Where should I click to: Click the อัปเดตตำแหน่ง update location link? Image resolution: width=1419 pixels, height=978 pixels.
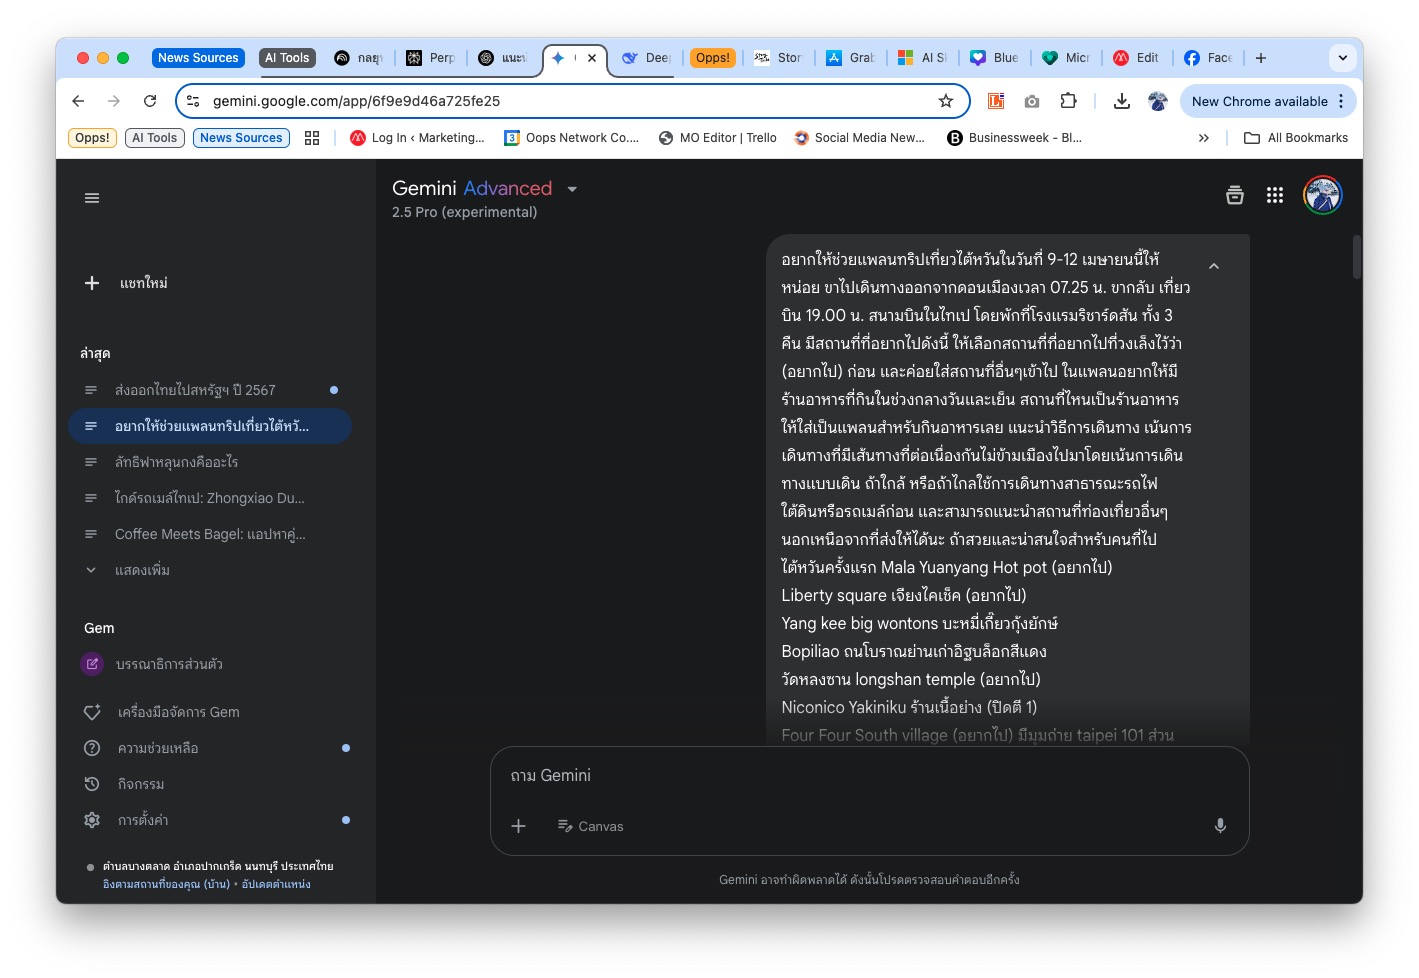click(276, 884)
